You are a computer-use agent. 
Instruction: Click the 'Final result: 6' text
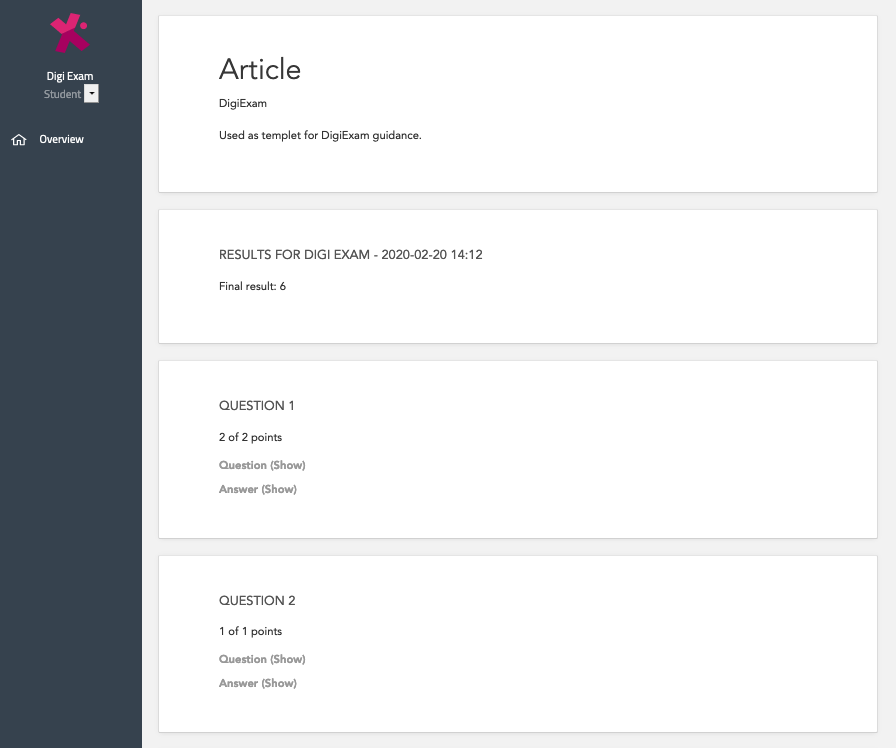252,286
